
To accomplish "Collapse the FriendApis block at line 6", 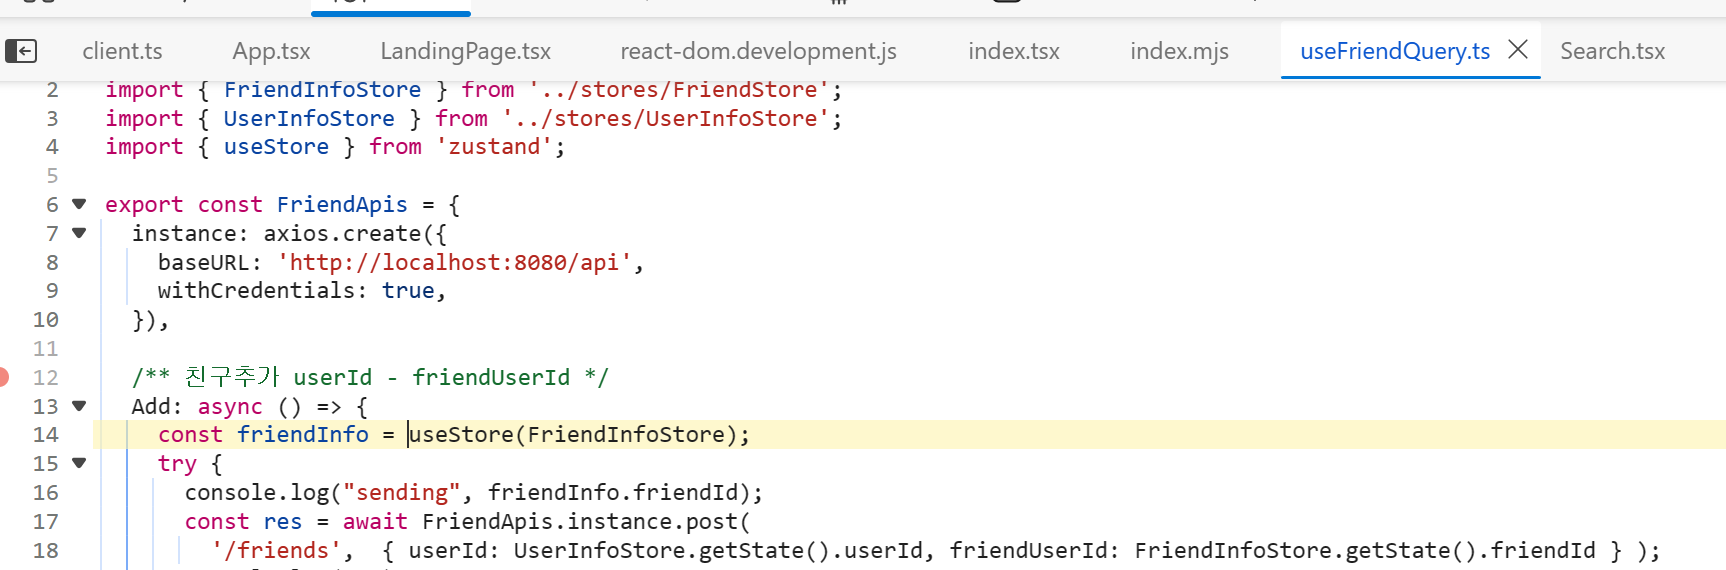I will [x=79, y=204].
